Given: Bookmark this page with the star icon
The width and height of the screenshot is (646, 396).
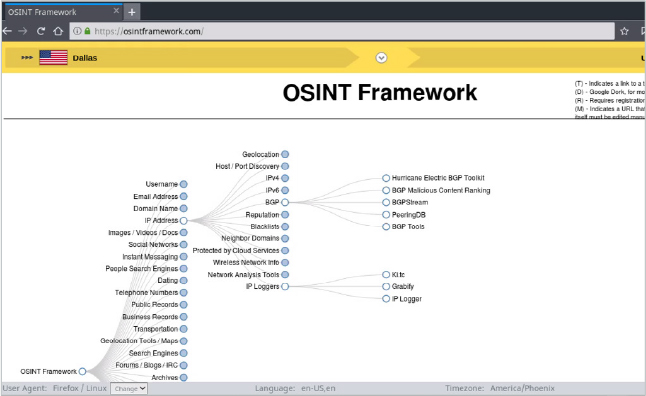Looking at the screenshot, I should click(624, 31).
